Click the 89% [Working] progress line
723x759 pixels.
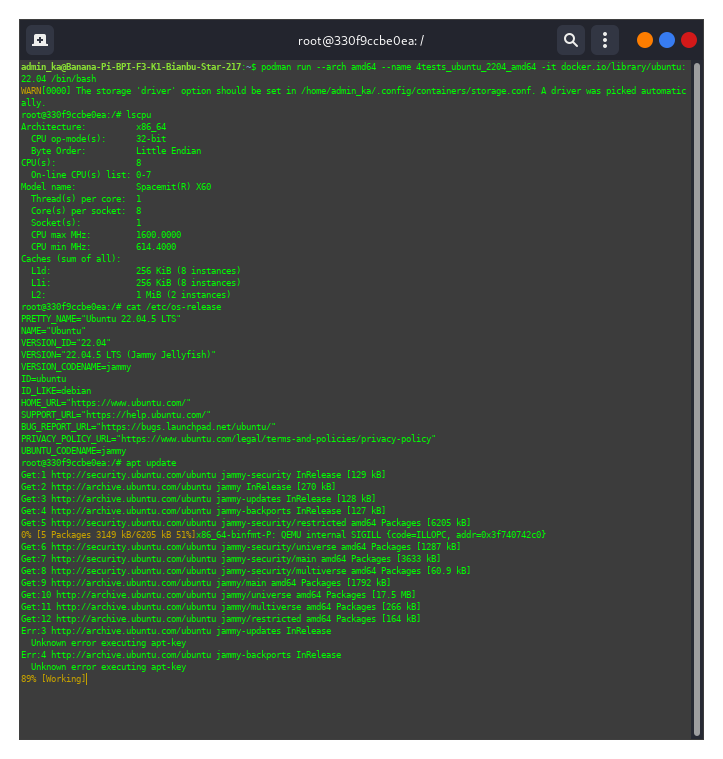[x=53, y=679]
